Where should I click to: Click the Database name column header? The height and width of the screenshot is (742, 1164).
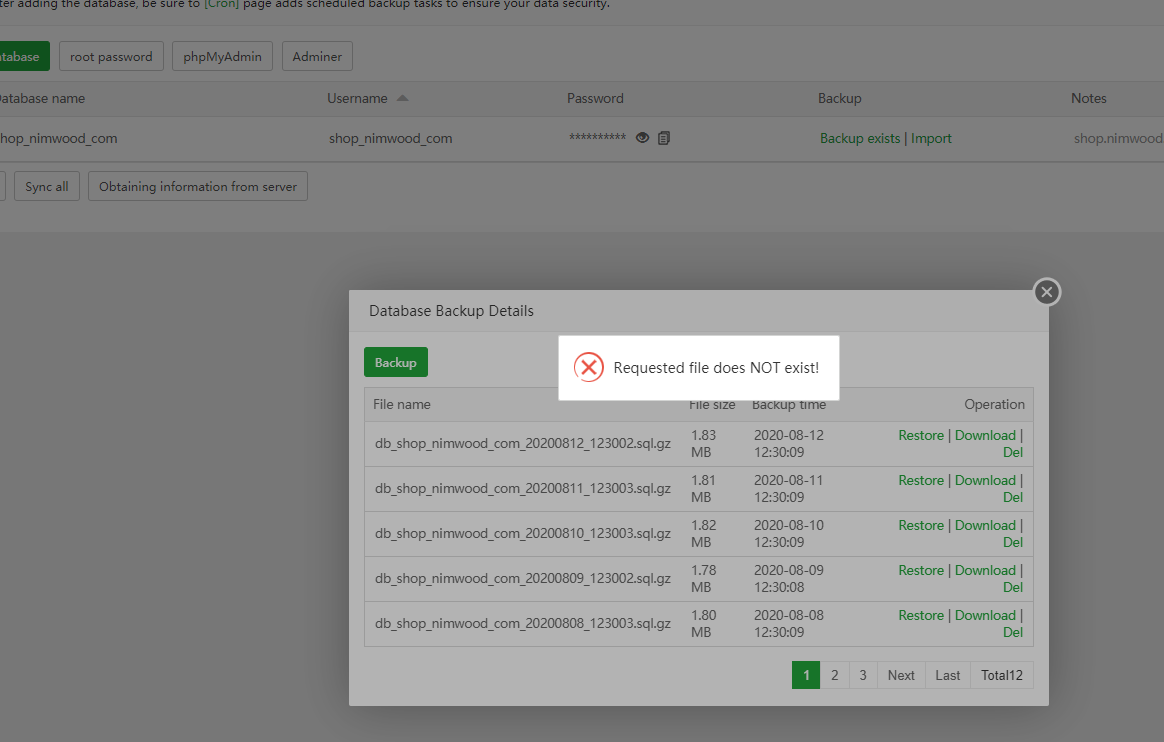click(x=42, y=99)
